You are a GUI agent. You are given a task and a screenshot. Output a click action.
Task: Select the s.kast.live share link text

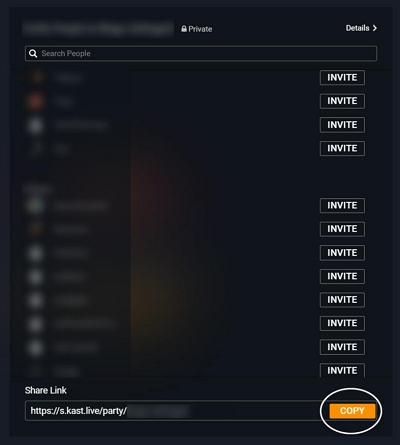[x=78, y=411]
